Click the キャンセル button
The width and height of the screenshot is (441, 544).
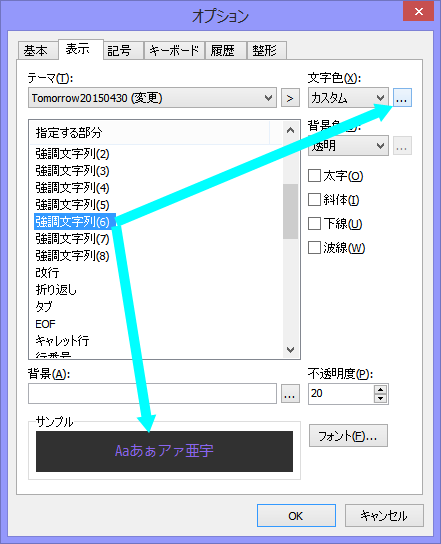(384, 516)
